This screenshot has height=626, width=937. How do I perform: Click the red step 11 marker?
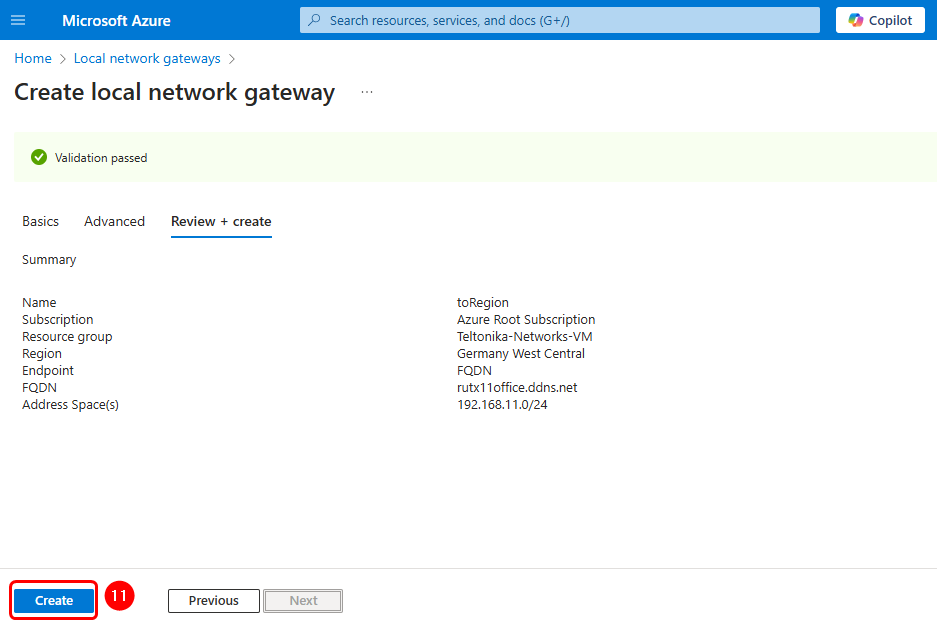click(x=119, y=597)
